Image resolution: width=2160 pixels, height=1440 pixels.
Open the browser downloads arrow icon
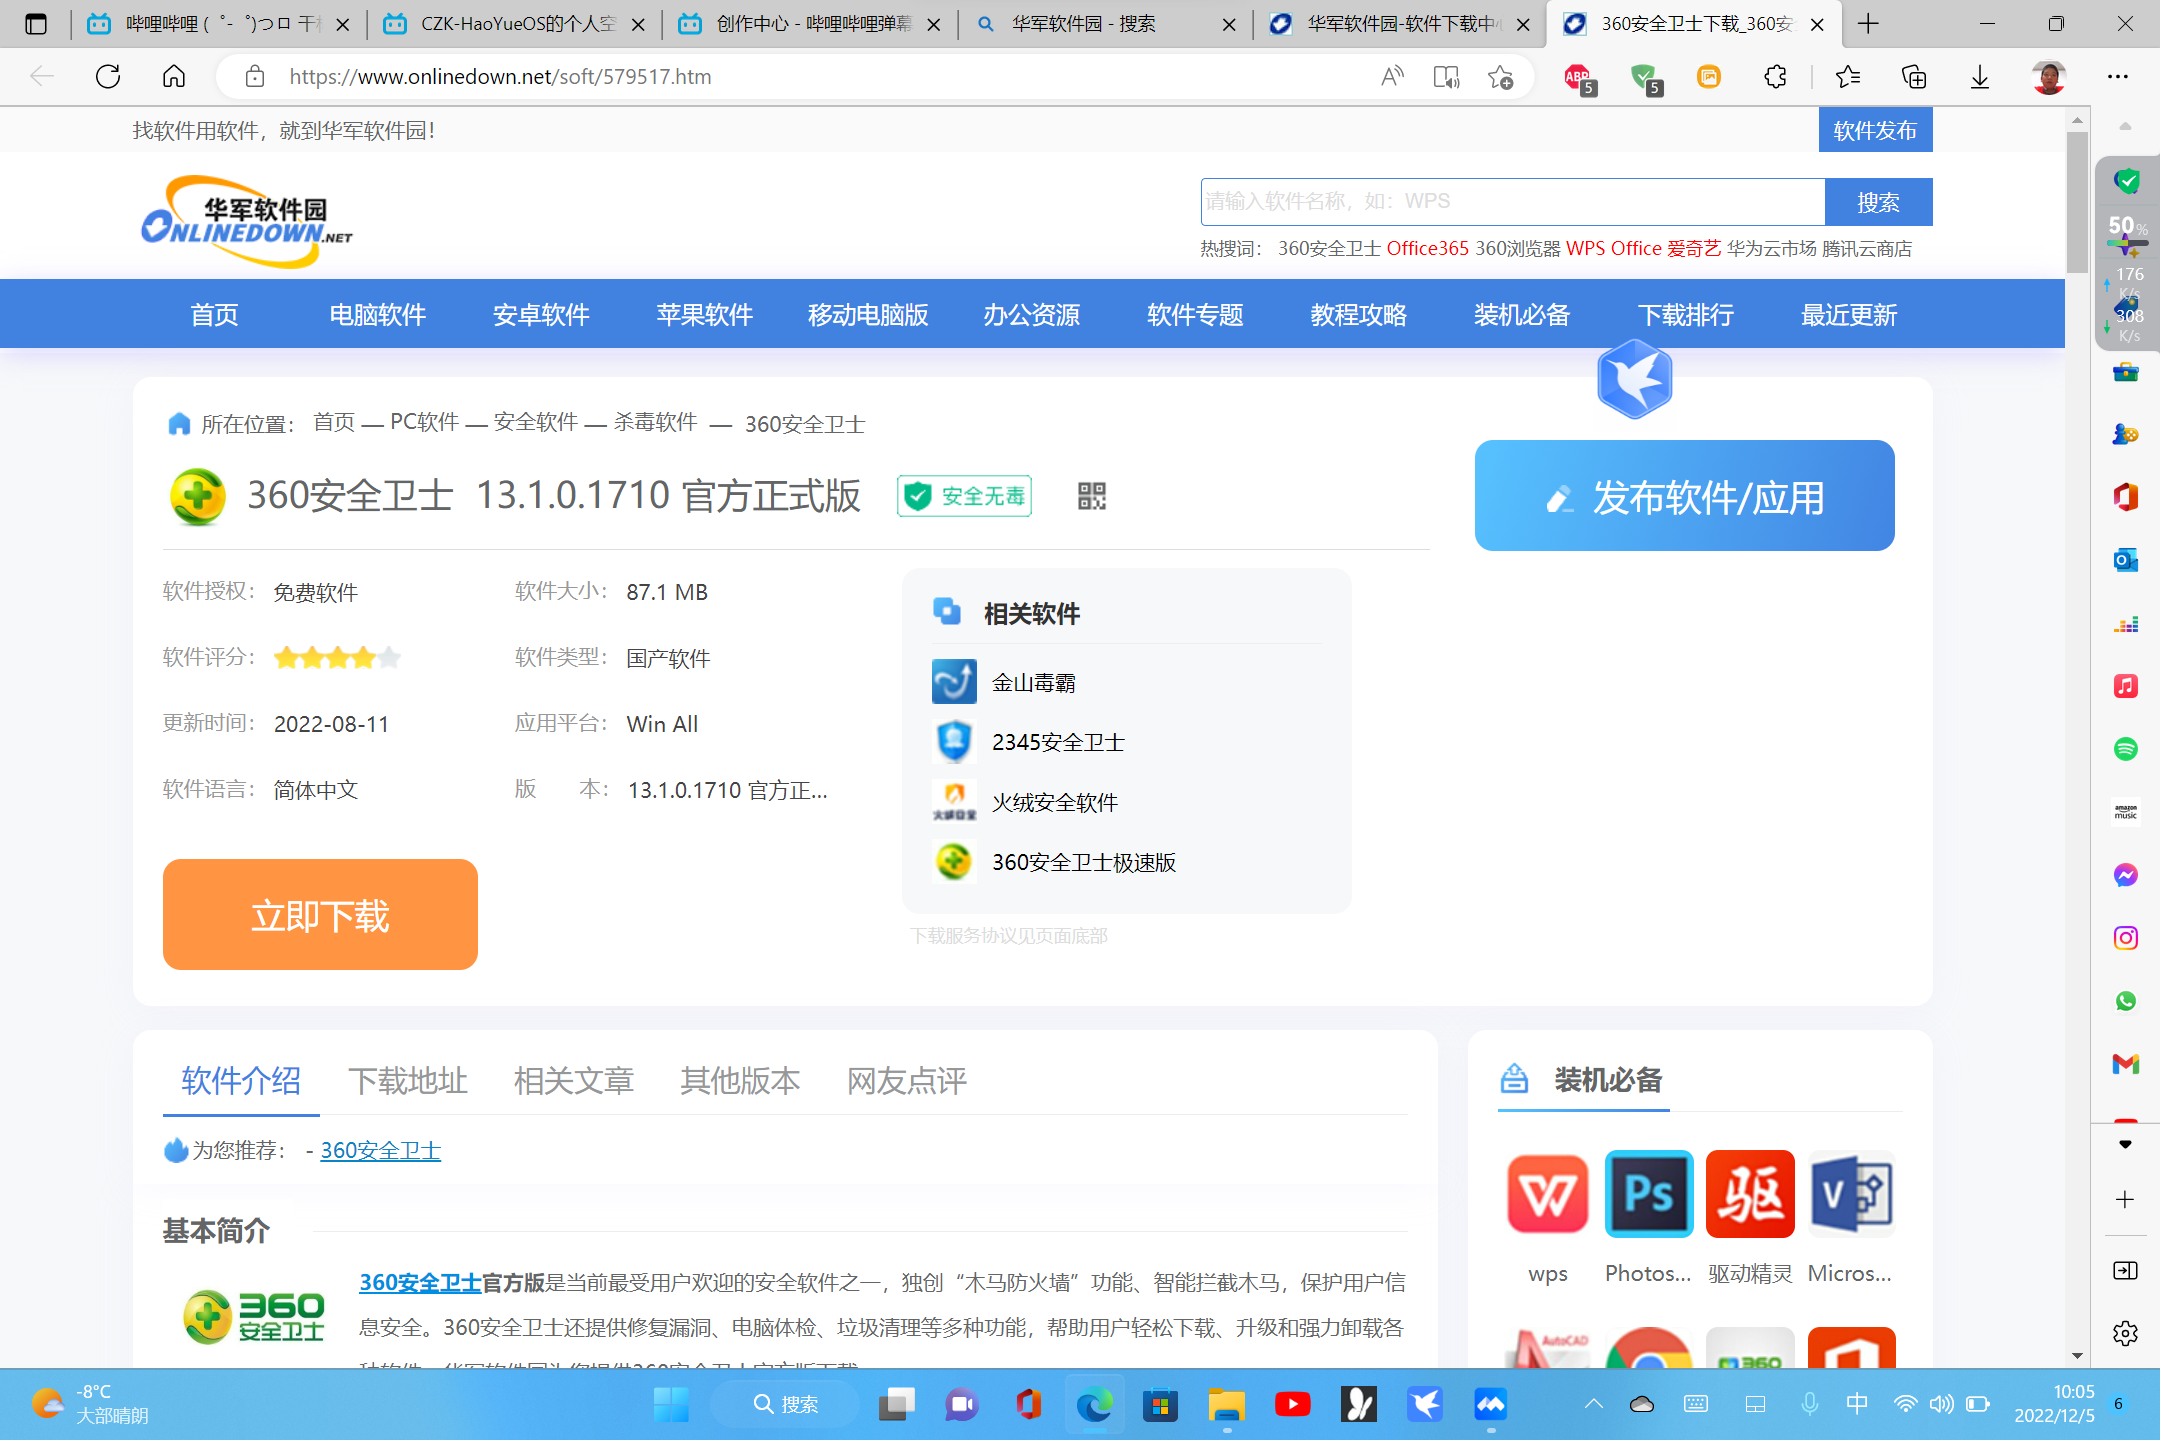click(x=1980, y=77)
